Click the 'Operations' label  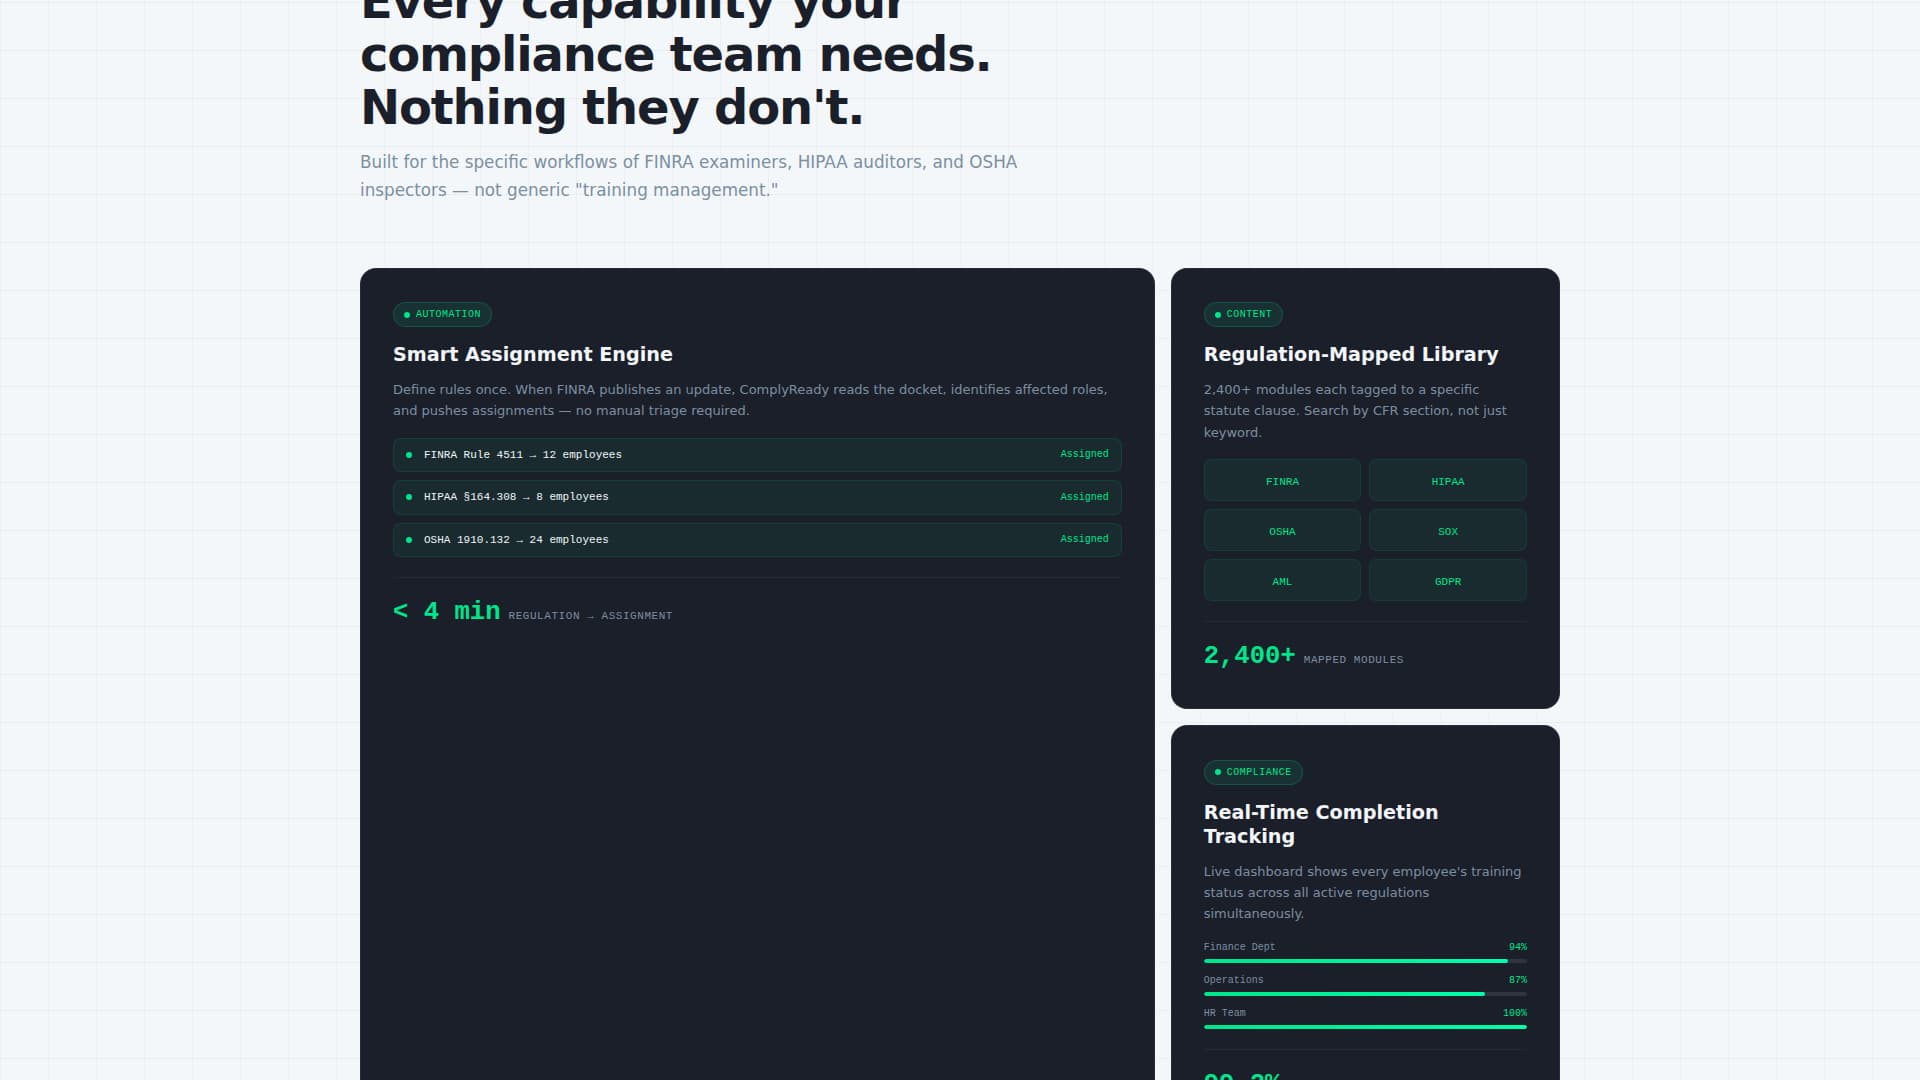click(1233, 980)
